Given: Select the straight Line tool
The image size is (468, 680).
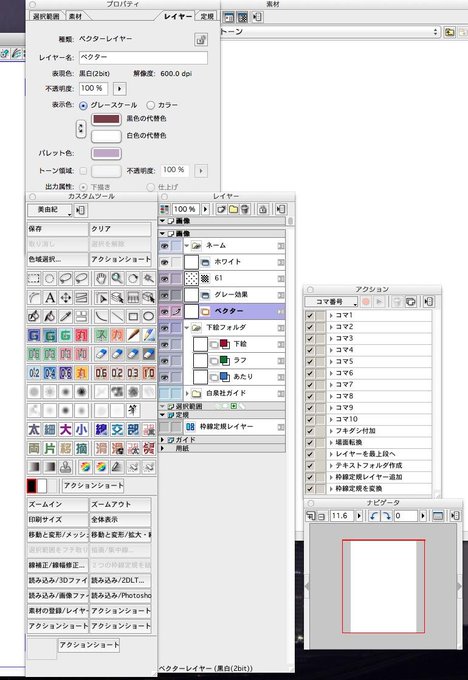Looking at the screenshot, I should (117, 316).
